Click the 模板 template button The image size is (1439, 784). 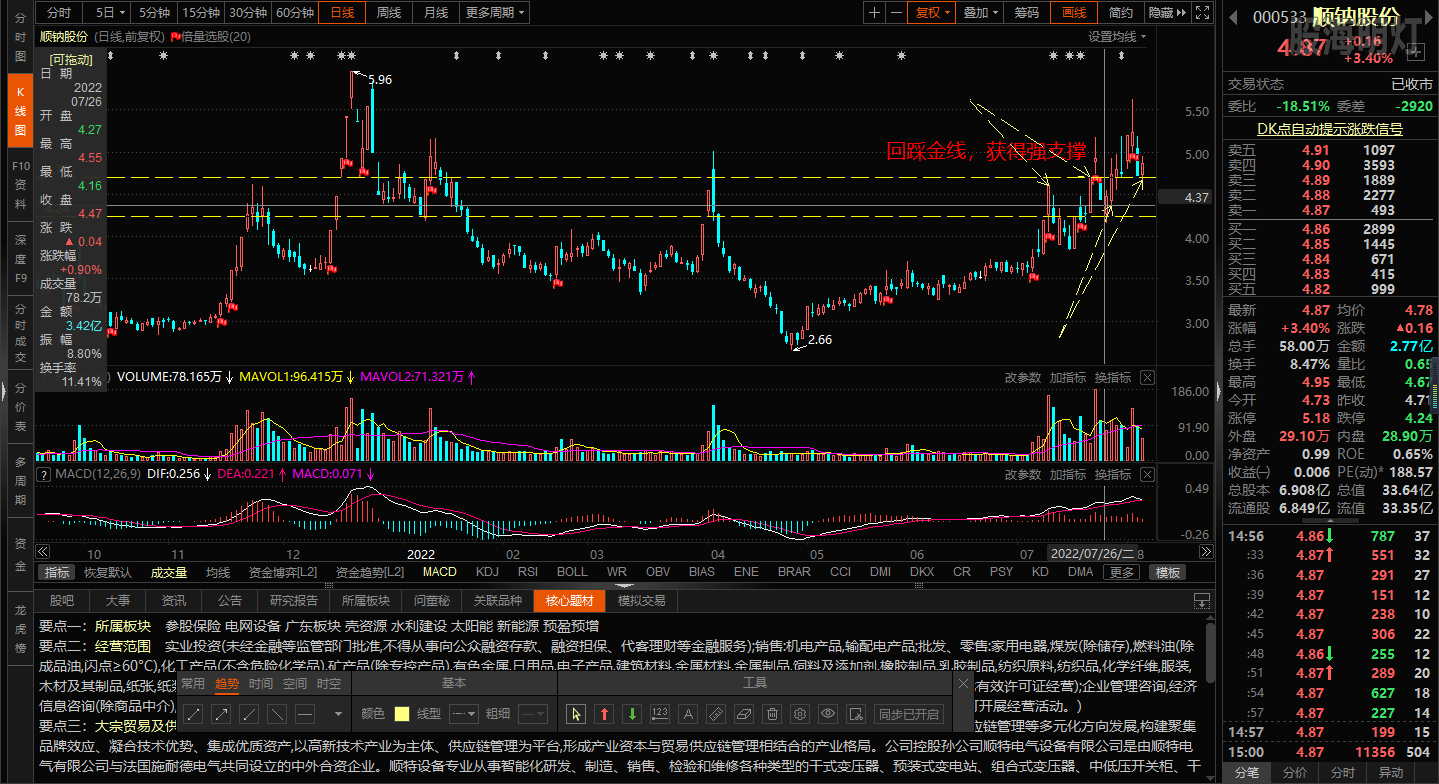(1167, 572)
